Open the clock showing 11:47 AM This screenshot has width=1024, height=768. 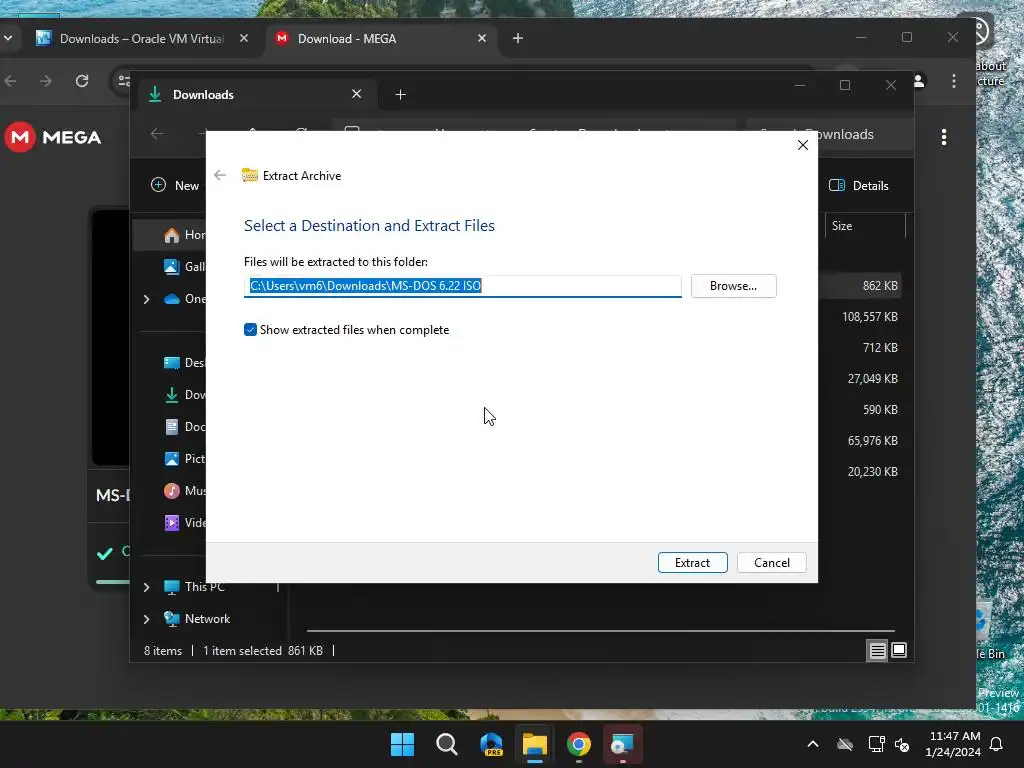[x=953, y=744]
